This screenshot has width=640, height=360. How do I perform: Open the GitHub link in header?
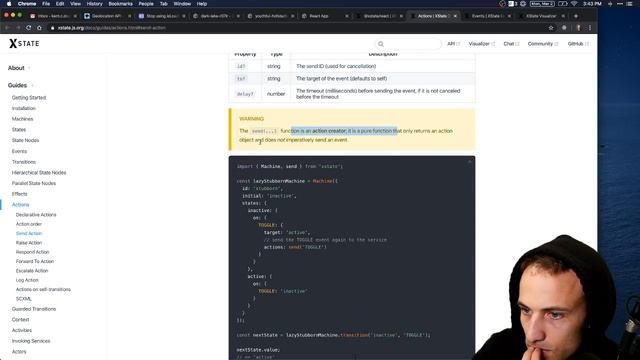point(578,44)
